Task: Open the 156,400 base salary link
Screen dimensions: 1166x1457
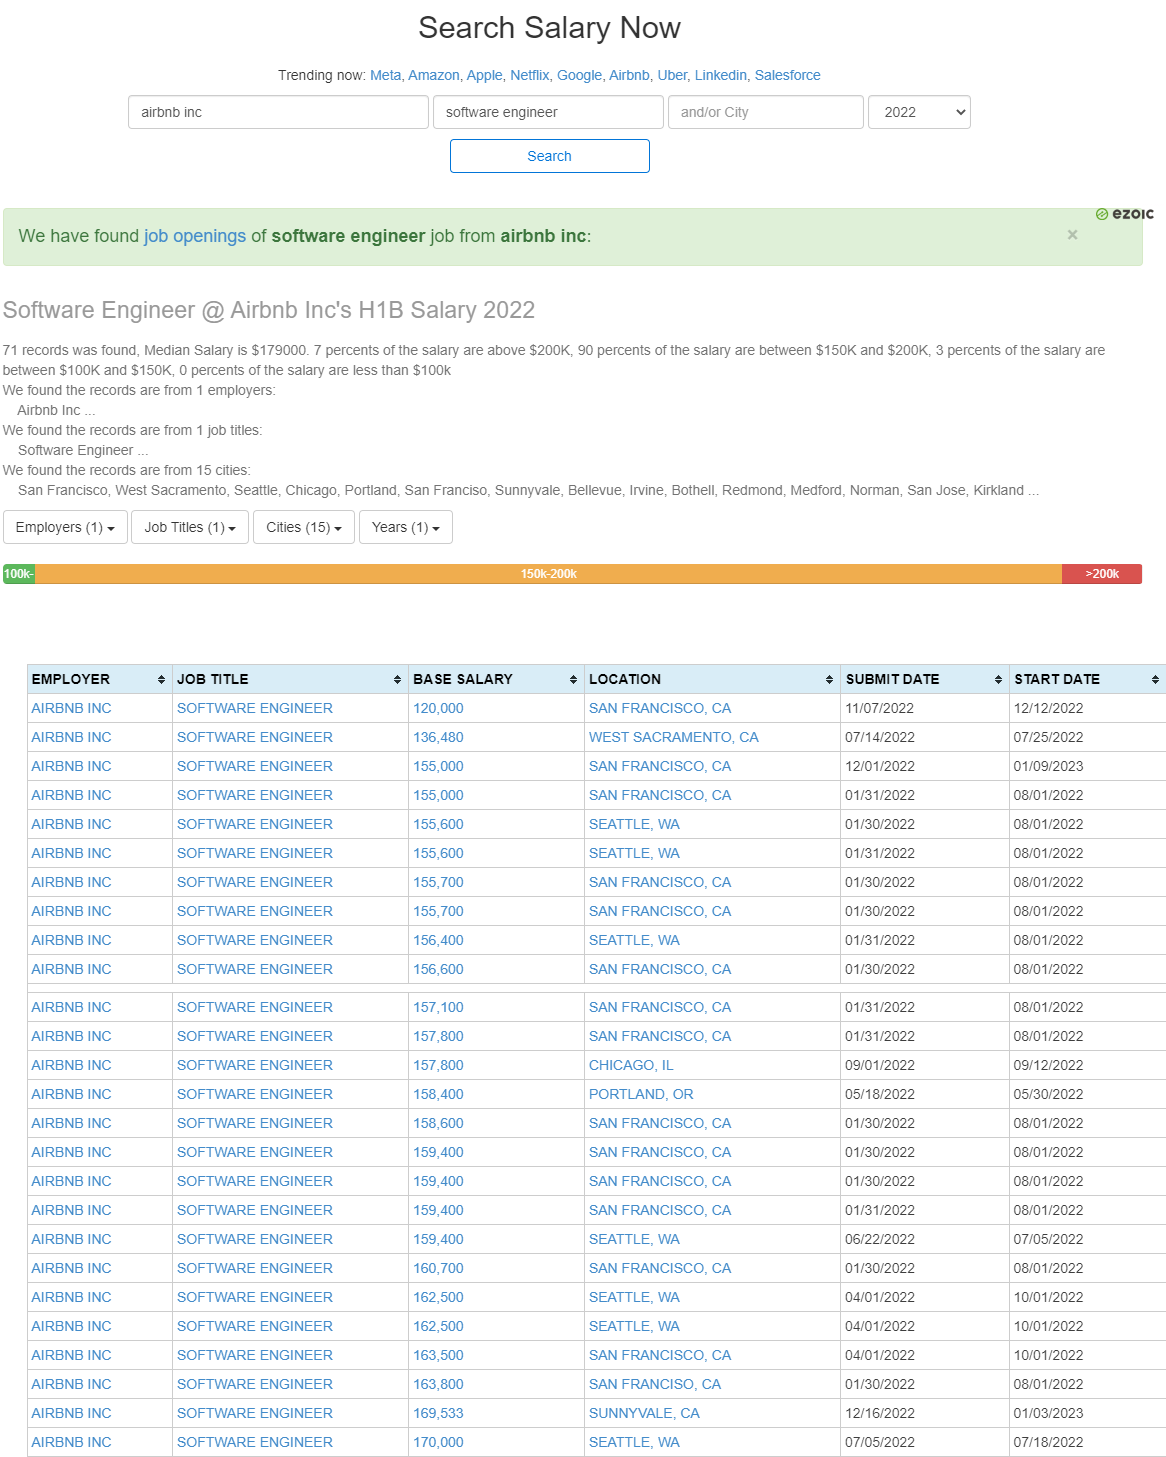Action: (x=438, y=940)
